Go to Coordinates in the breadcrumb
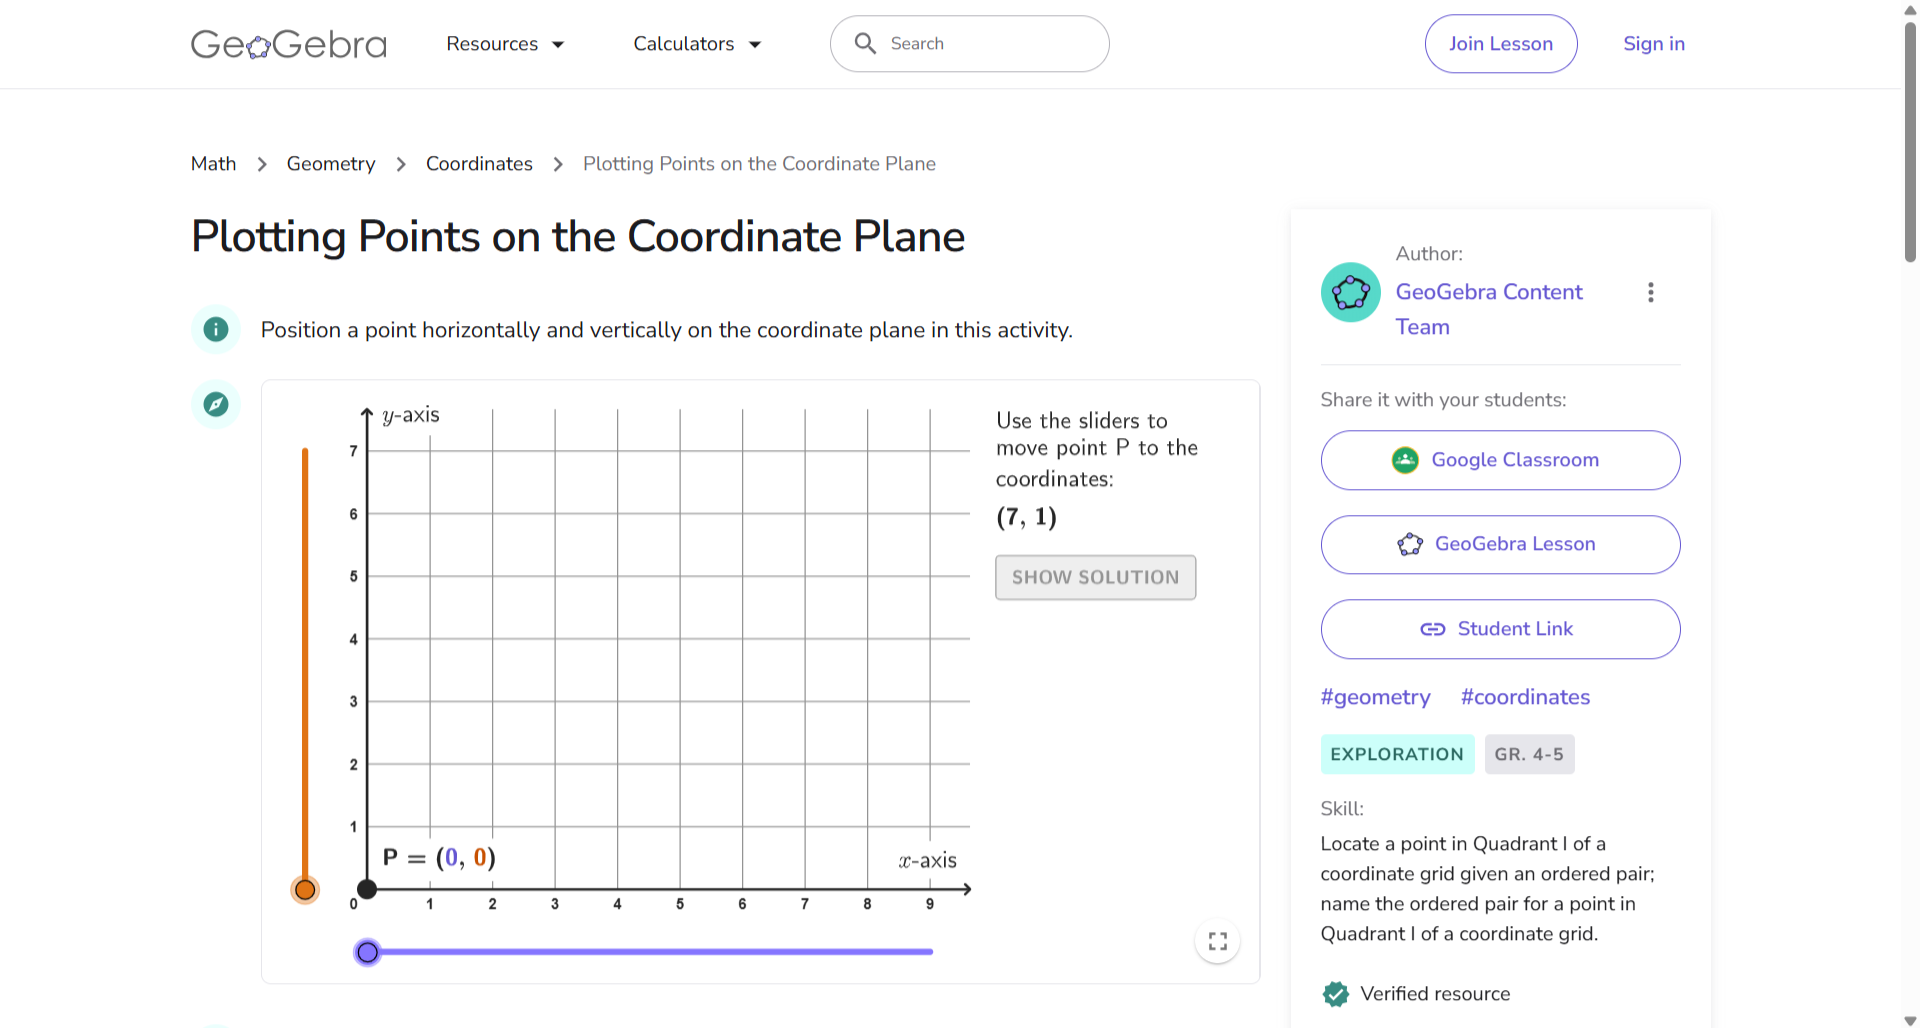This screenshot has height=1028, width=1920. tap(479, 164)
